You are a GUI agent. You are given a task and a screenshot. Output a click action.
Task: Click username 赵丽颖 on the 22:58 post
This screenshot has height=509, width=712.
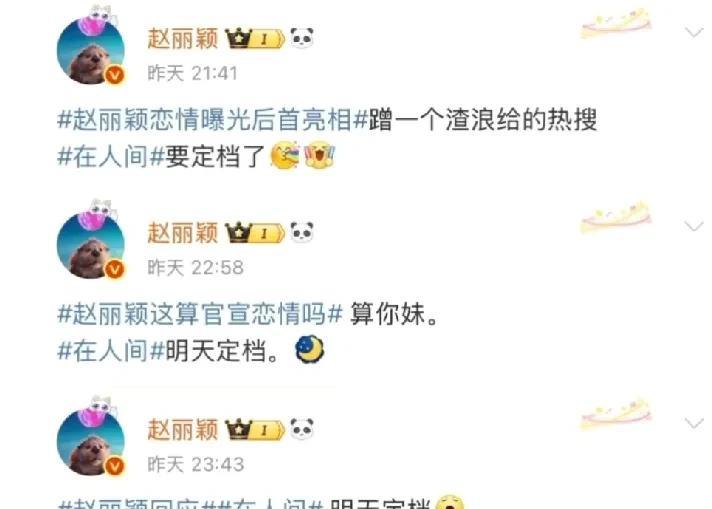(x=183, y=233)
